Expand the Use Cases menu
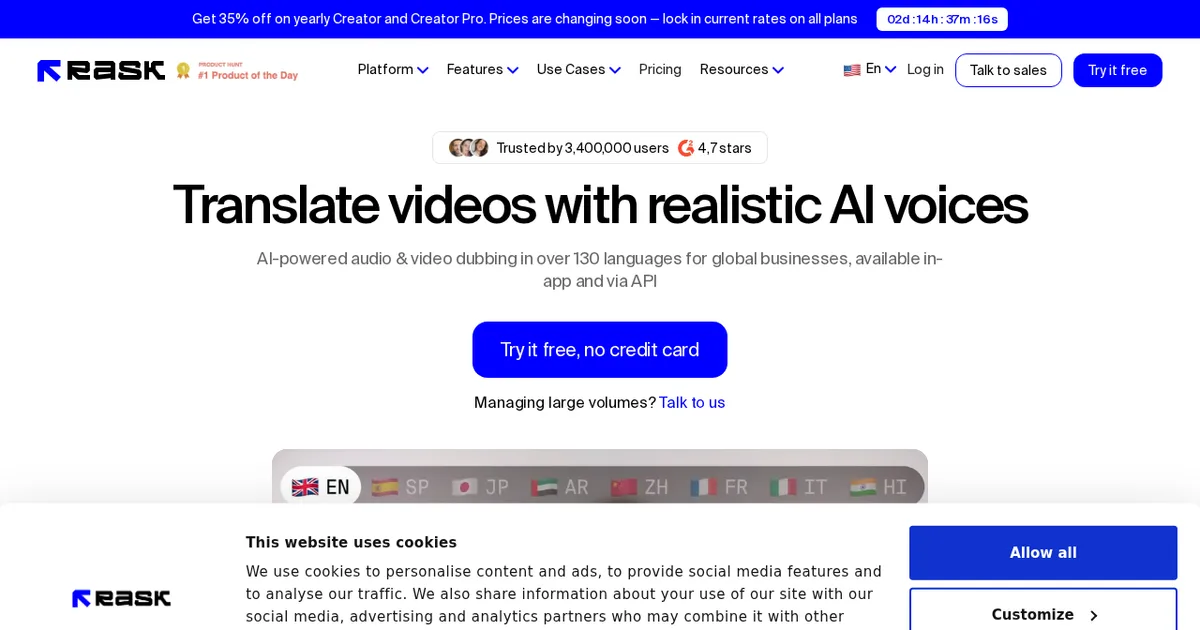The height and width of the screenshot is (630, 1200). [x=579, y=70]
